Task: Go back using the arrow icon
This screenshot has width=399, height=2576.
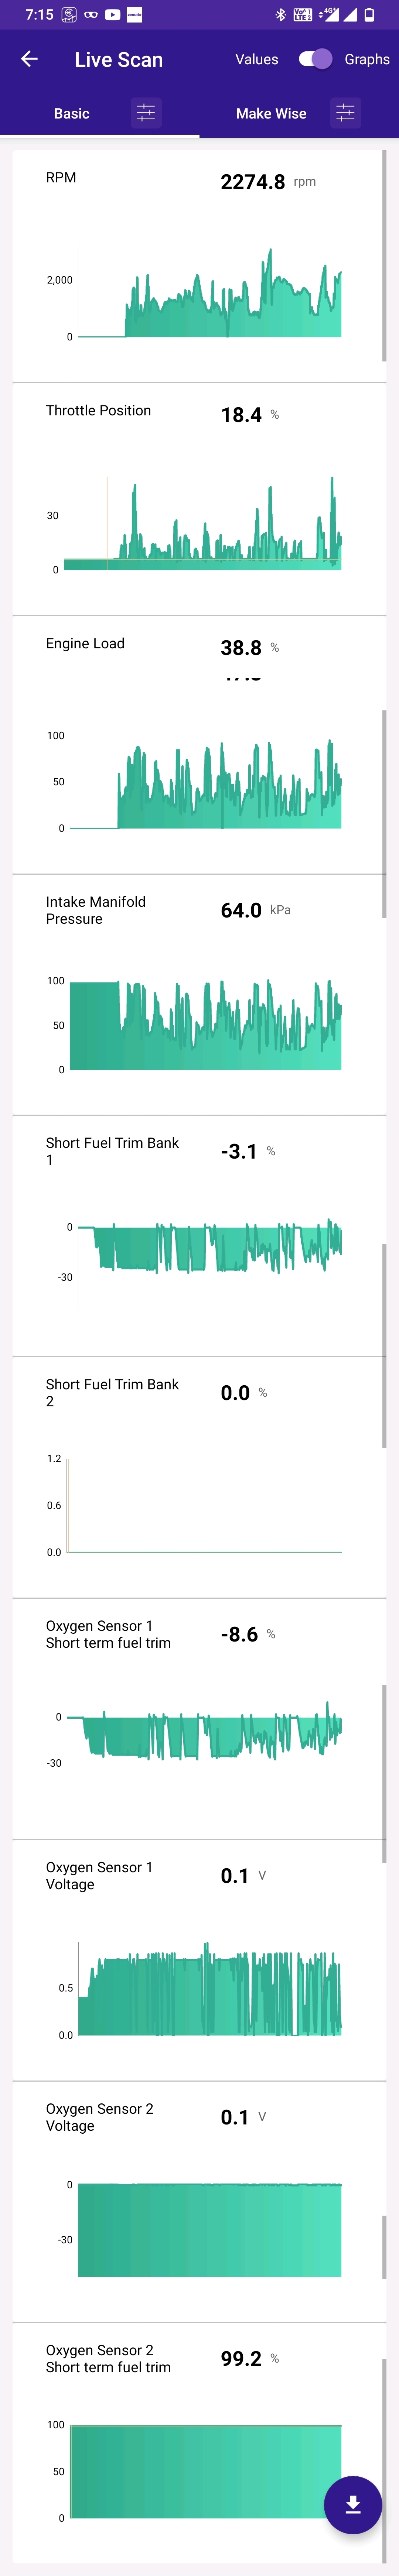Action: 29,59
